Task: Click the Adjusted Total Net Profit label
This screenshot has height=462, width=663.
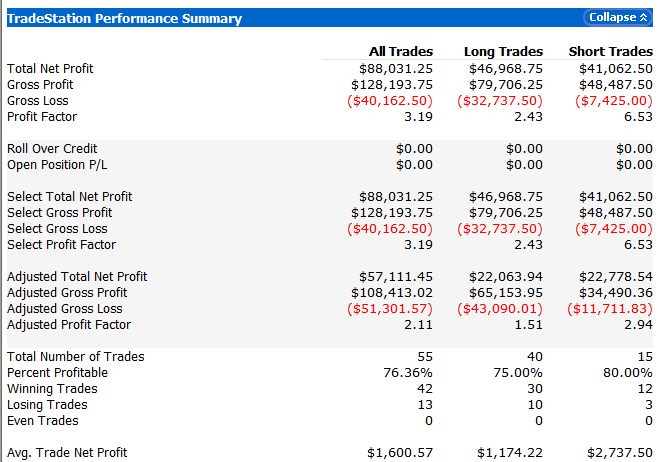Action: [x=77, y=277]
